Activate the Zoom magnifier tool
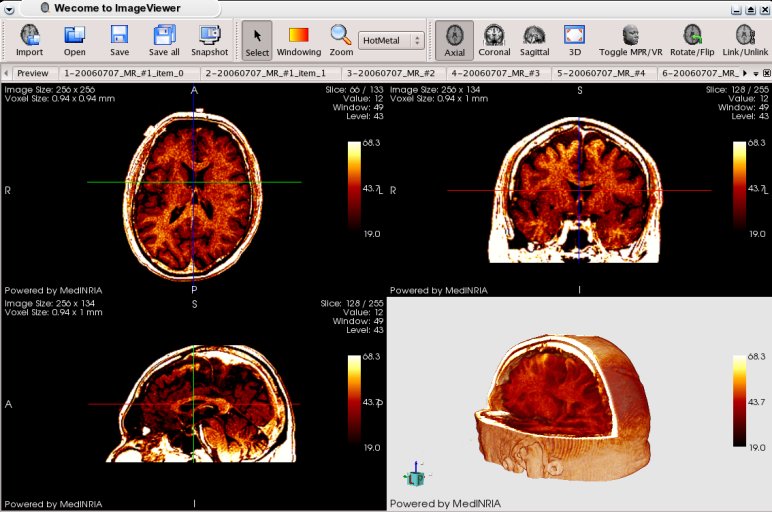 click(x=341, y=40)
